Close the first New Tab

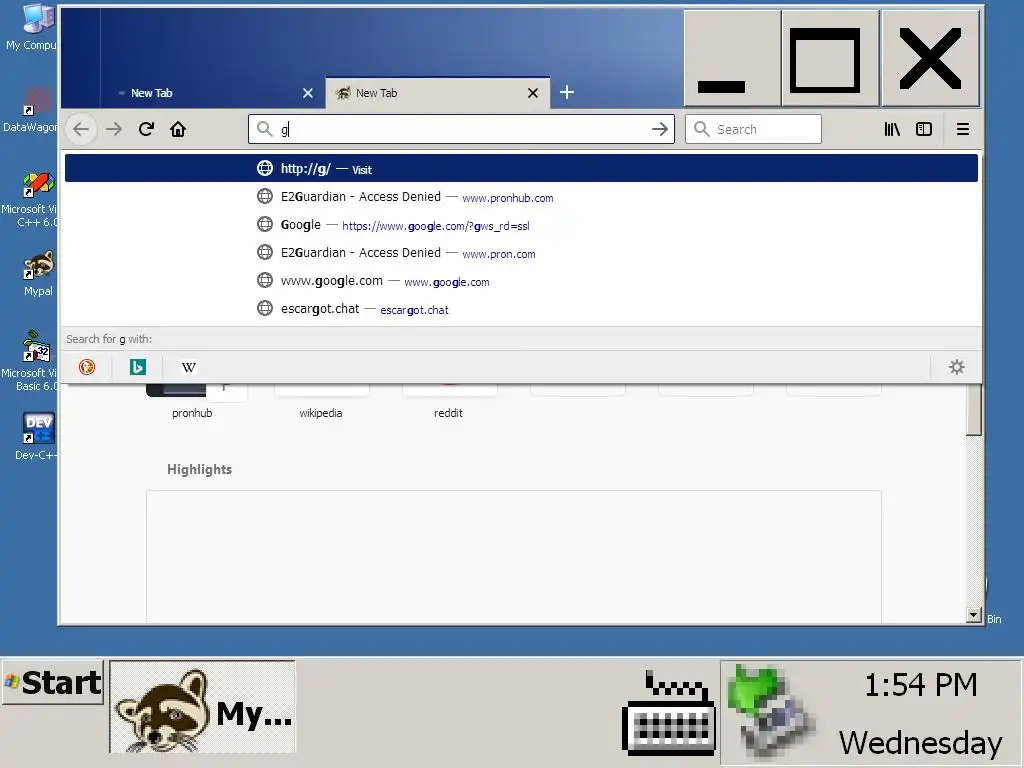[308, 93]
